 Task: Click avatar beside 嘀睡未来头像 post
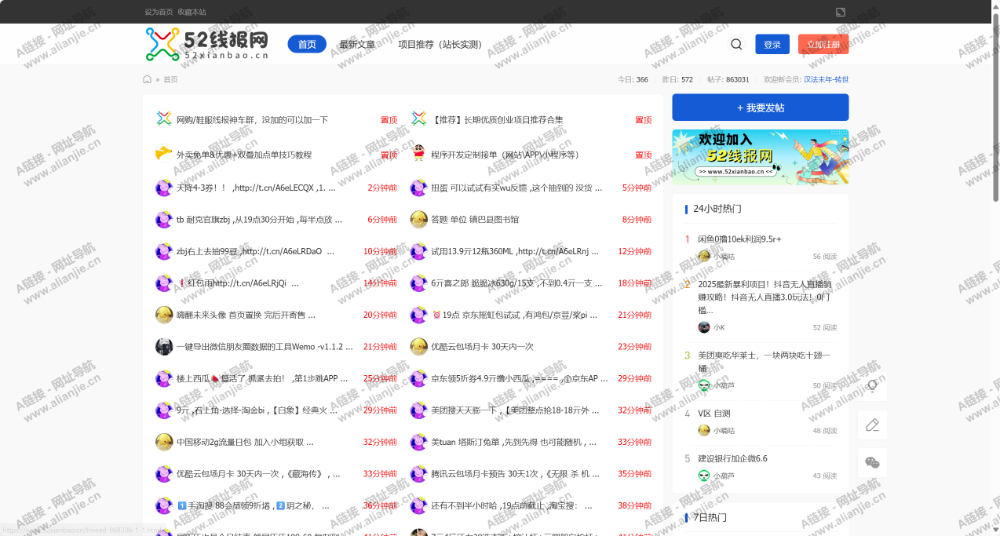point(164,315)
